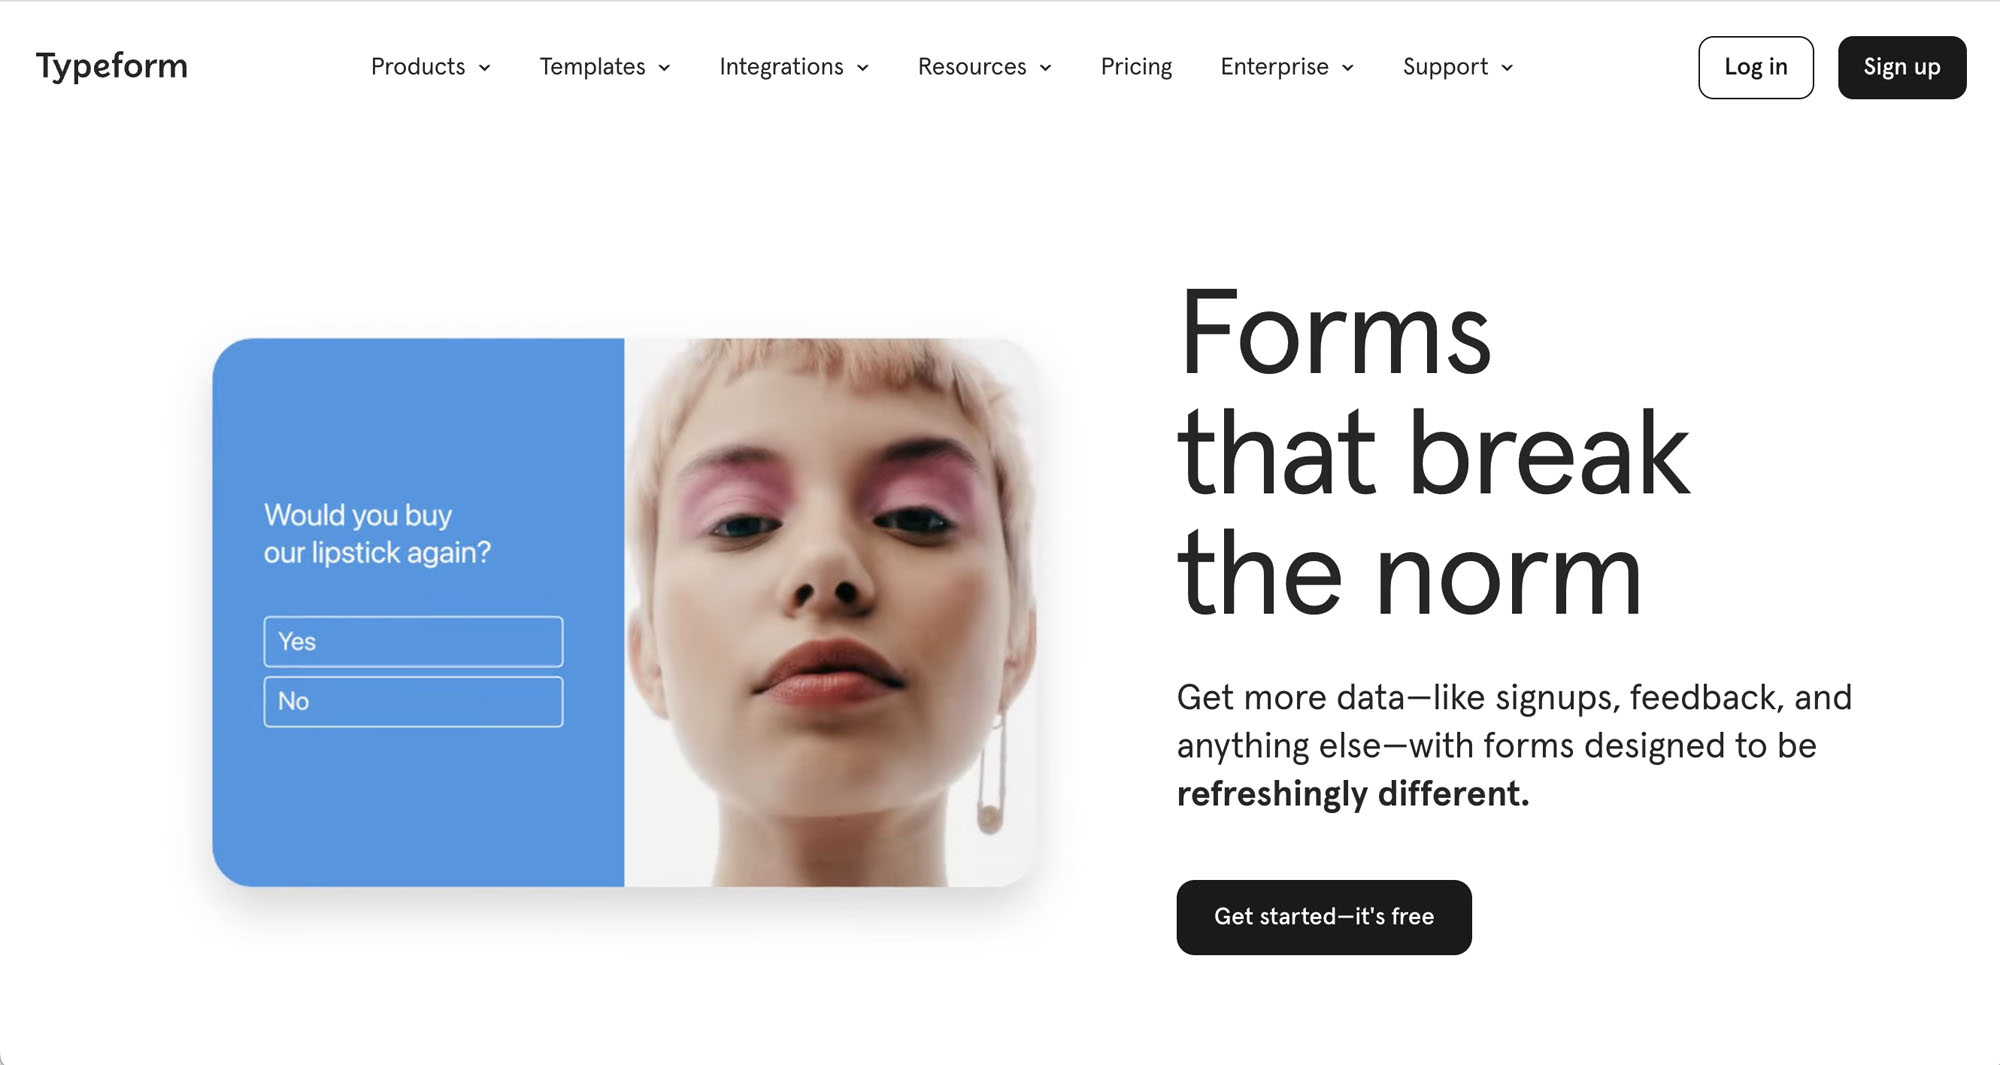
Task: Expand the Products chevron arrow
Action: tap(485, 68)
